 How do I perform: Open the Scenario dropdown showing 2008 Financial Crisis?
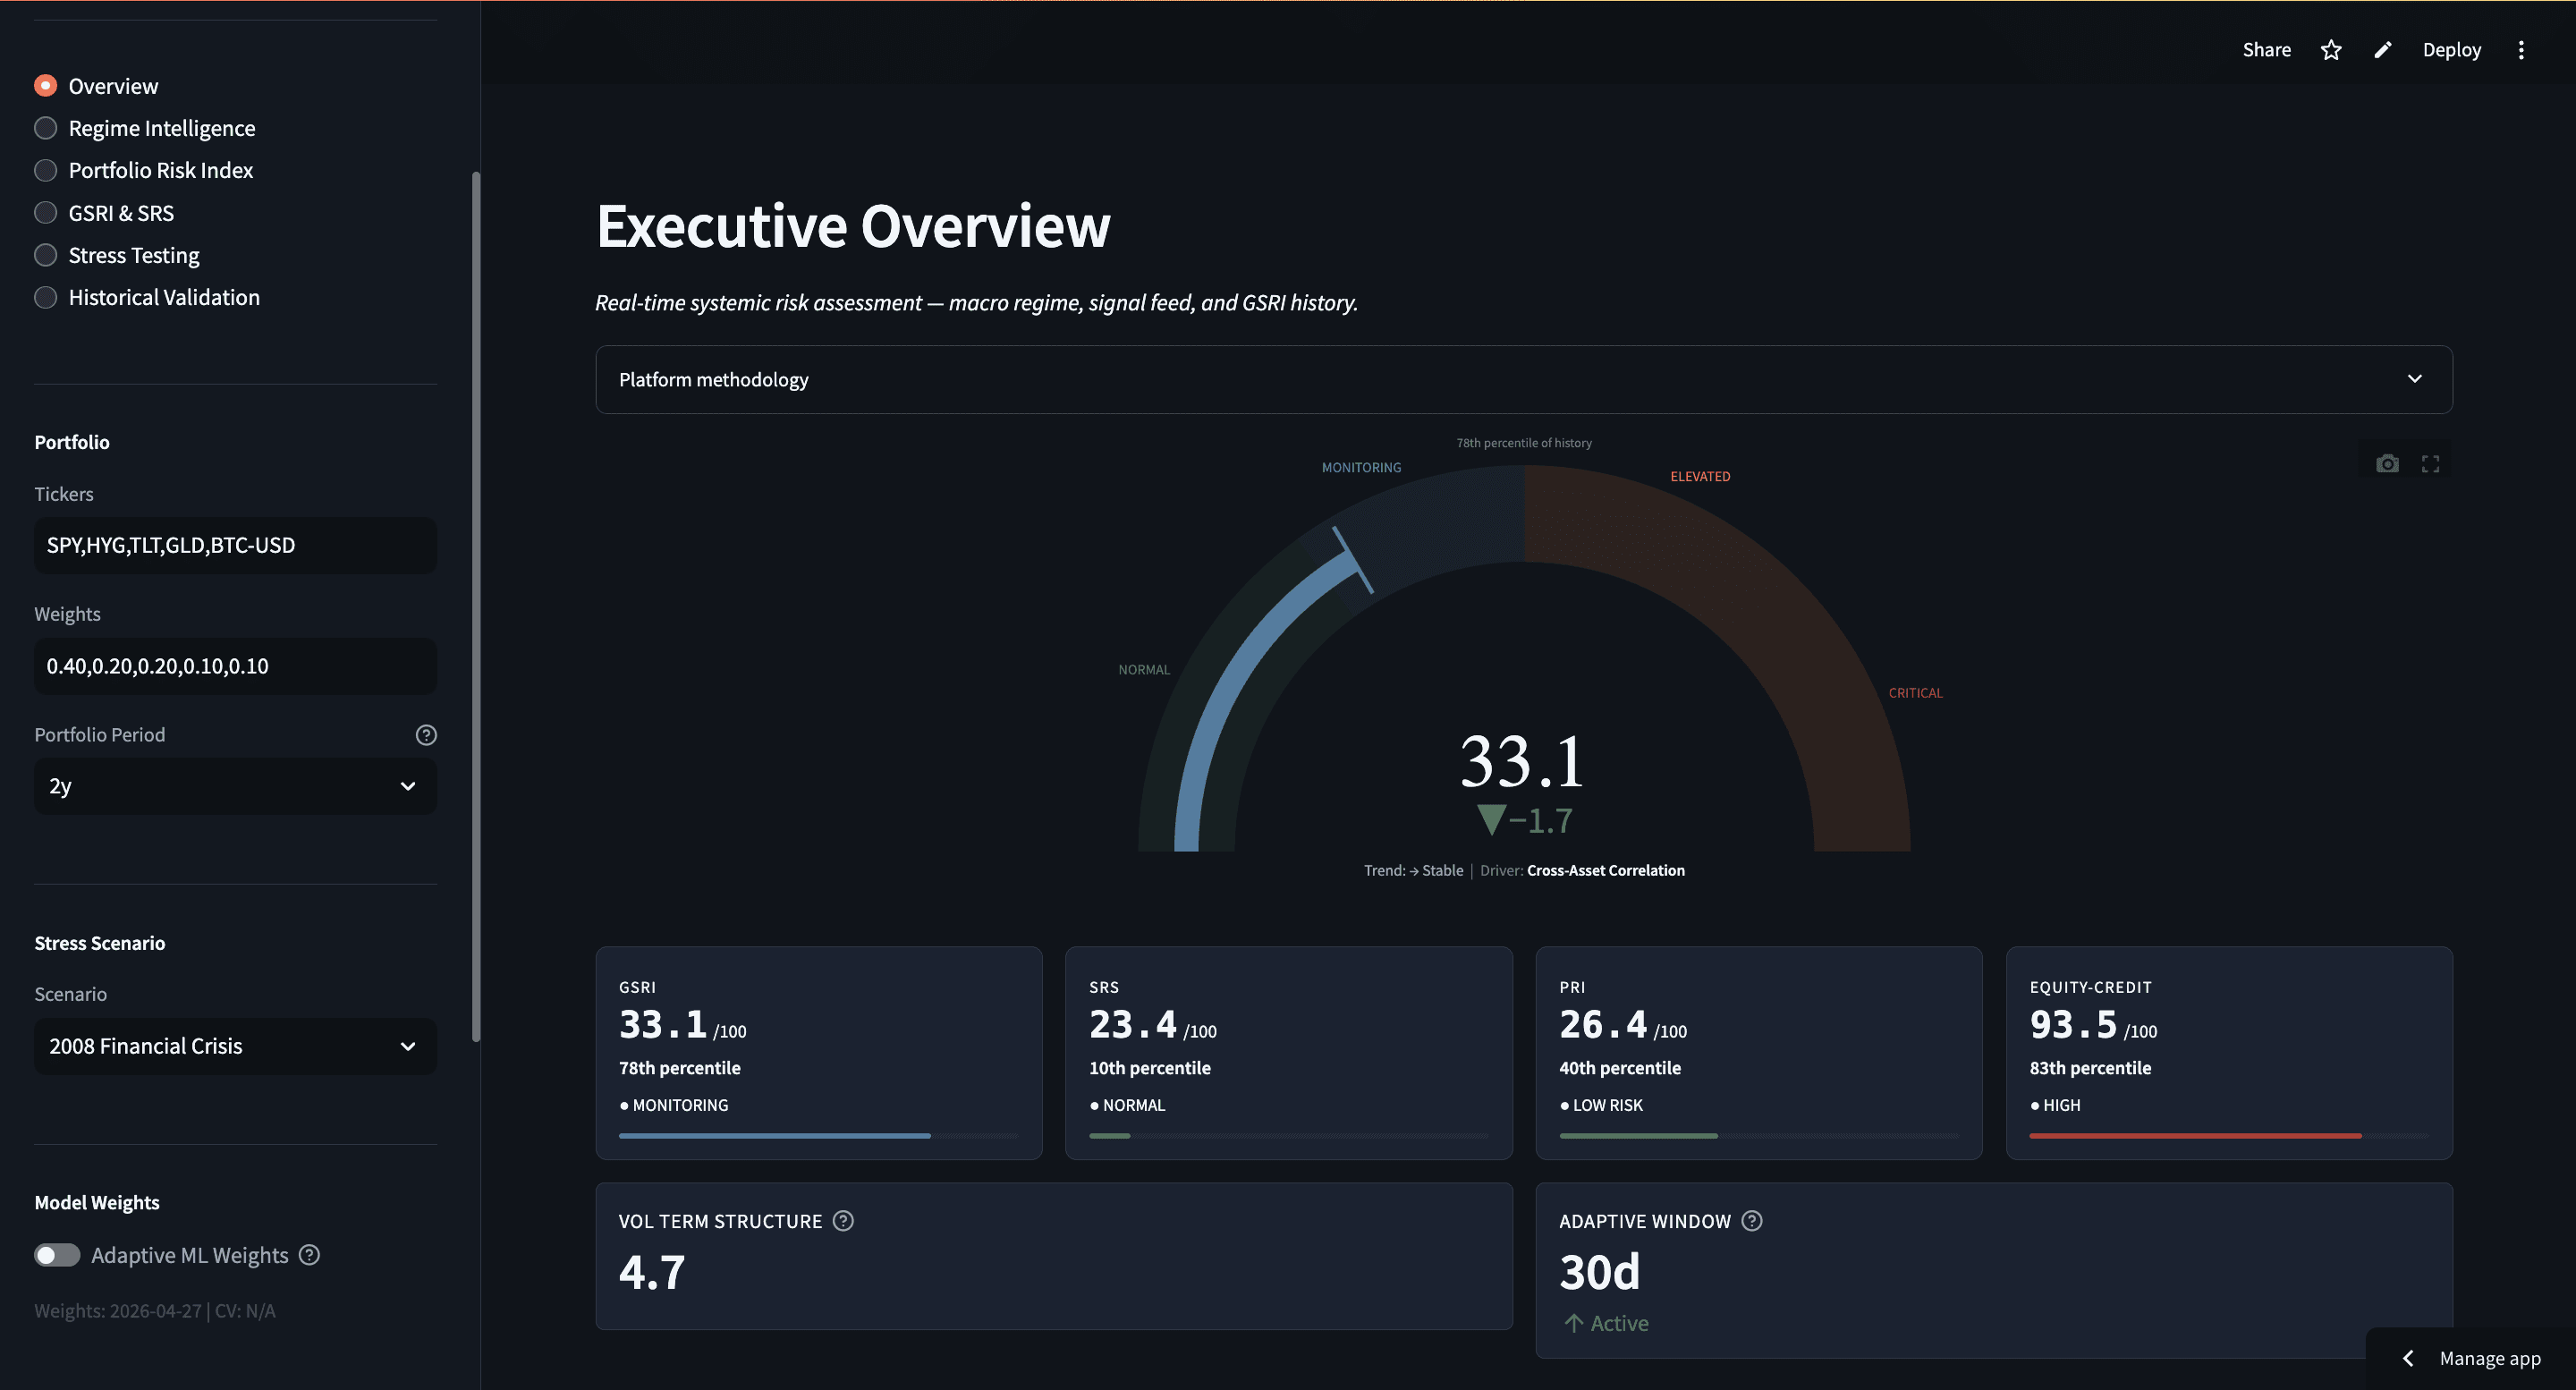[235, 1046]
